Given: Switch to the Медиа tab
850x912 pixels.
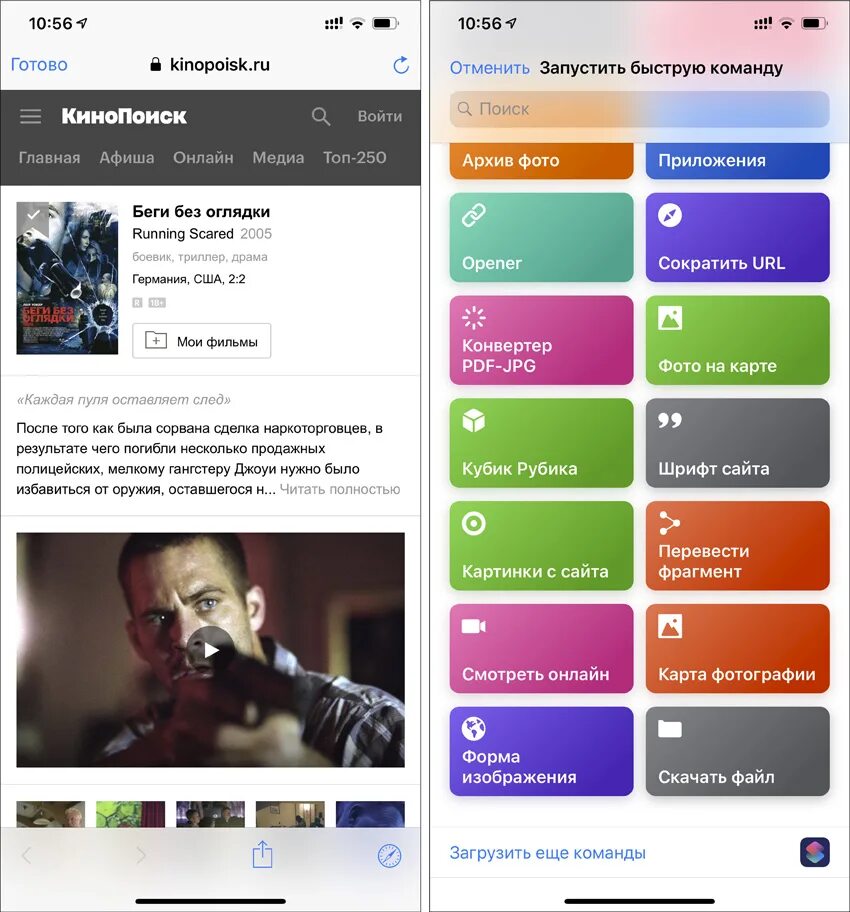Looking at the screenshot, I should pyautogui.click(x=278, y=158).
